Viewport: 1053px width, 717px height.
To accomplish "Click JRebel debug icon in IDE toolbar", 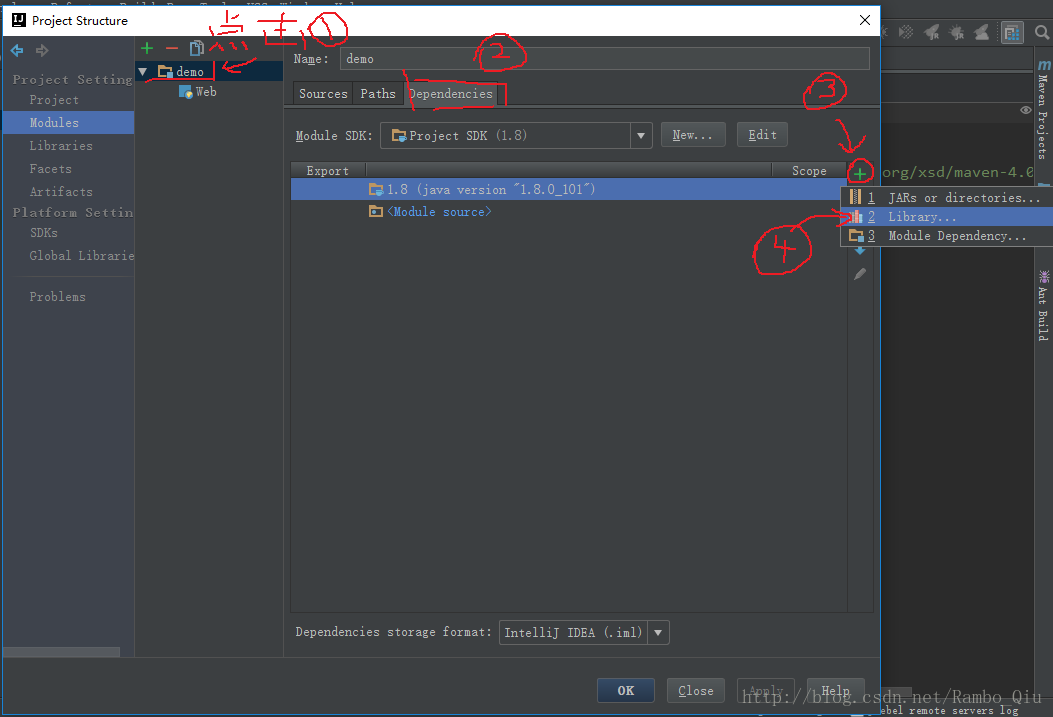I will pyautogui.click(x=956, y=32).
